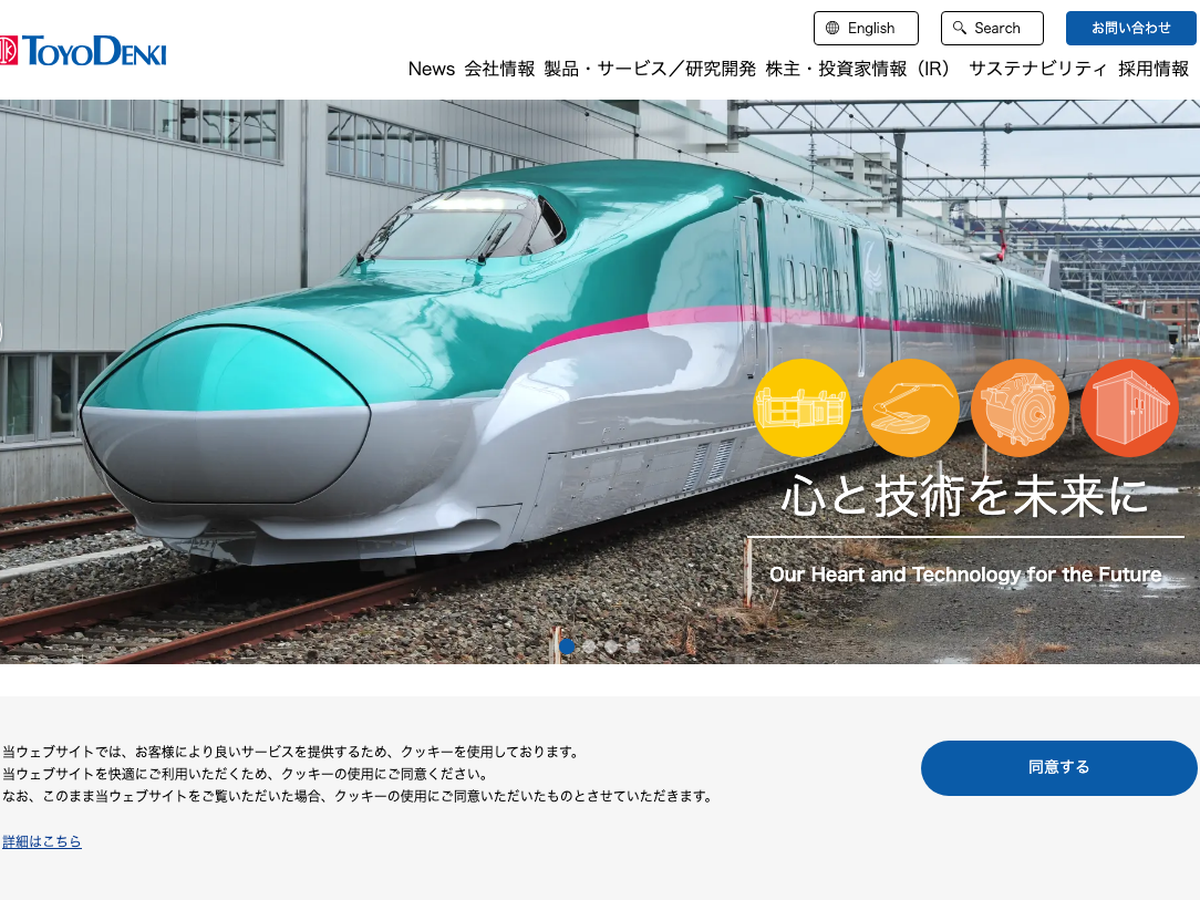Go to first carousel slide dot
This screenshot has width=1200, height=900.
[567, 647]
